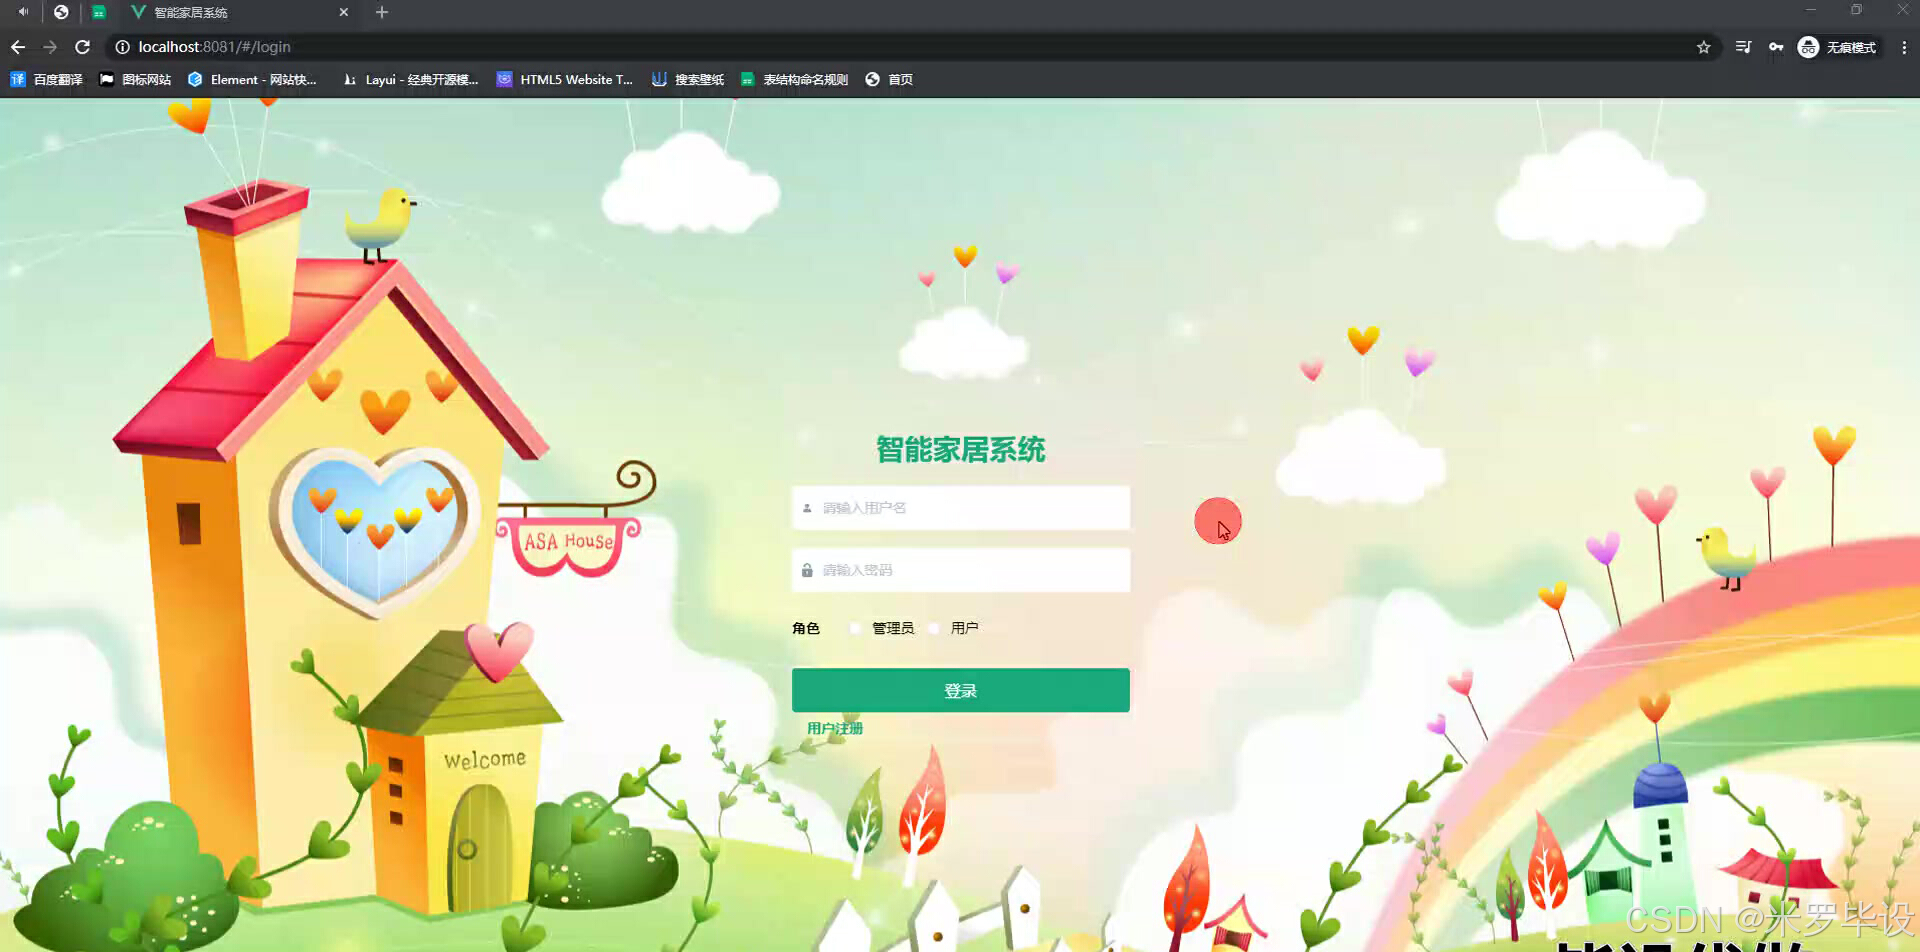Open the 无痕模式 incognito indicator
The height and width of the screenshot is (952, 1920).
(1838, 47)
